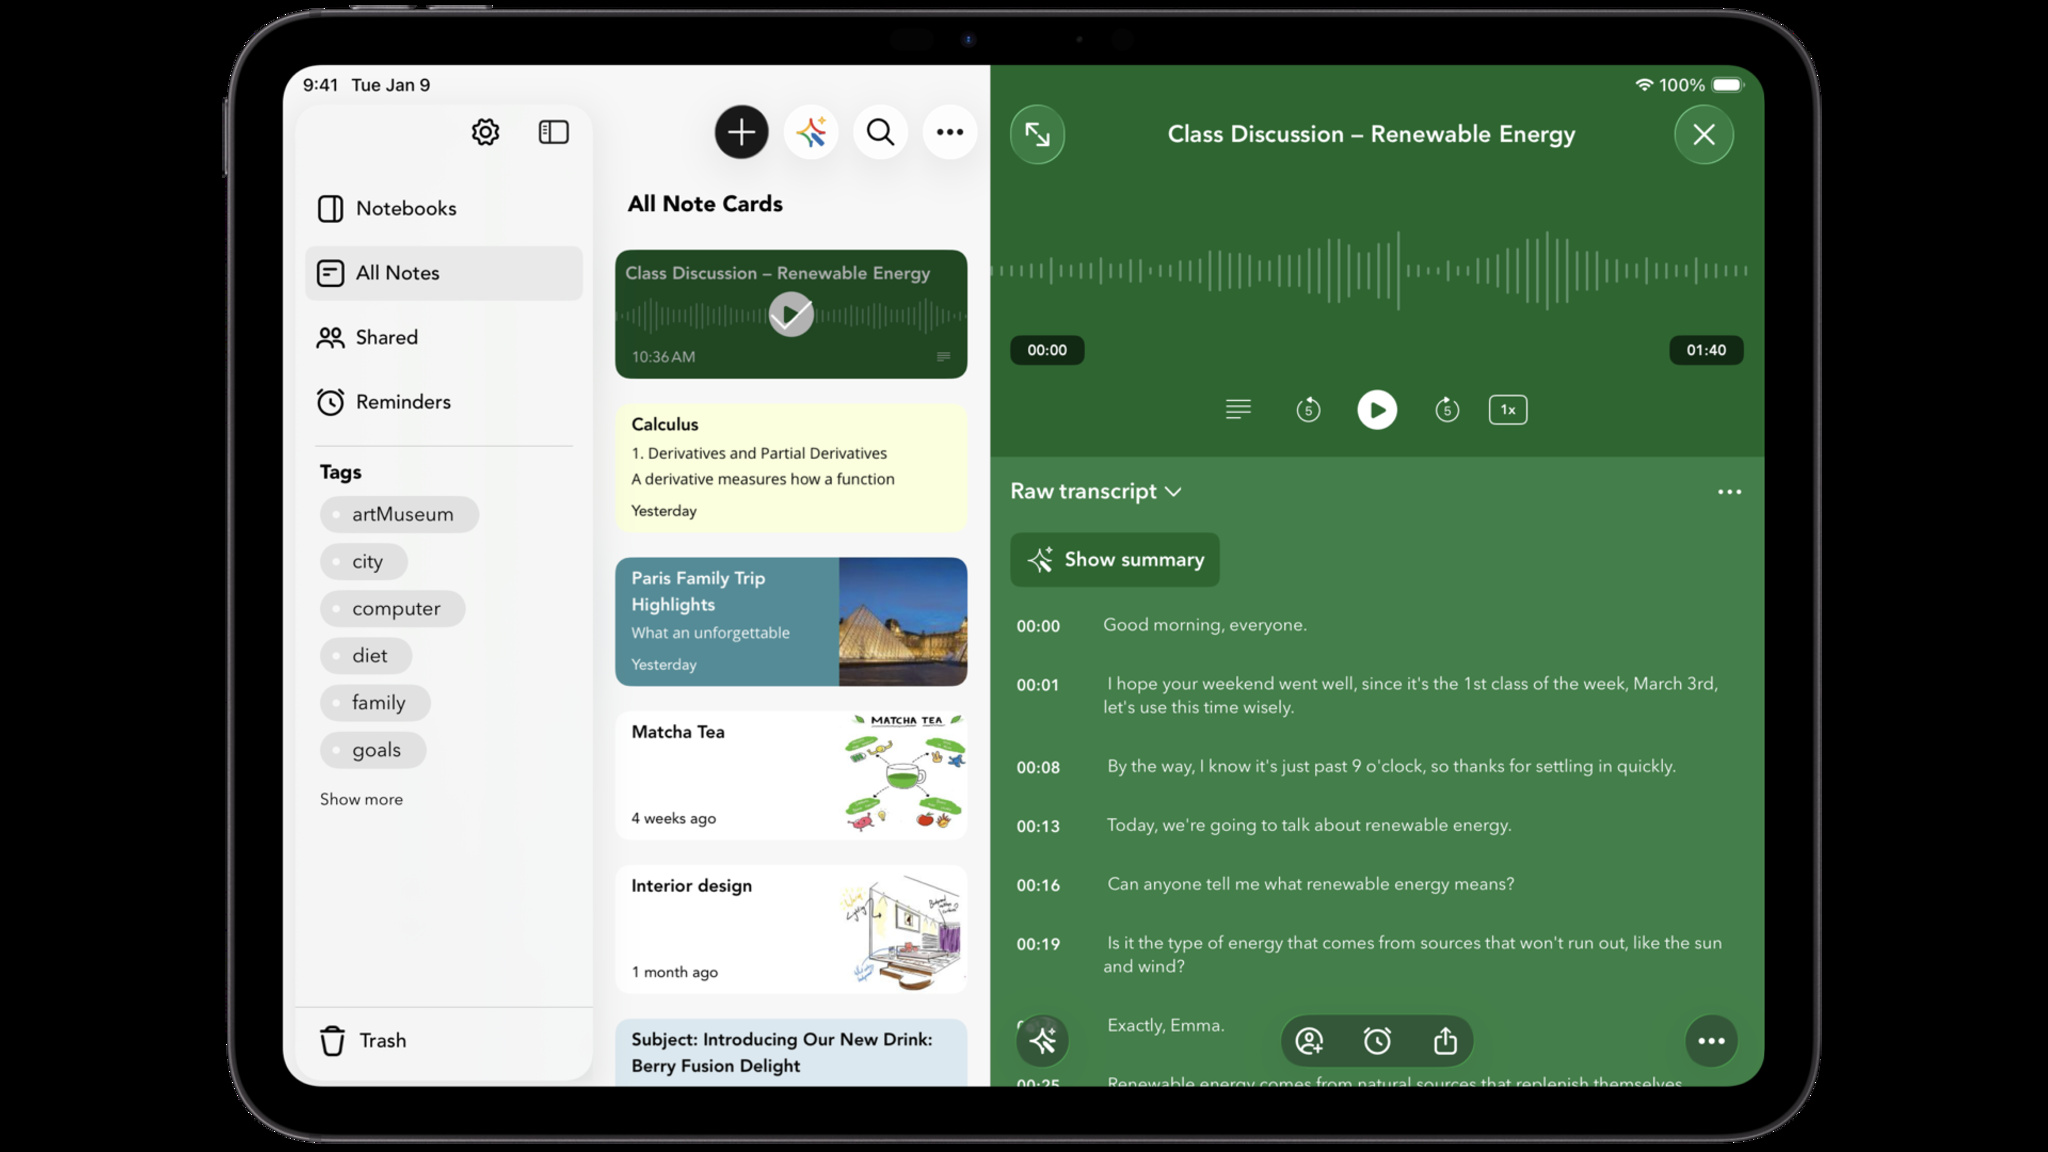This screenshot has width=2048, height=1152.
Task: Expand tags with Show more
Action: pyautogui.click(x=361, y=799)
